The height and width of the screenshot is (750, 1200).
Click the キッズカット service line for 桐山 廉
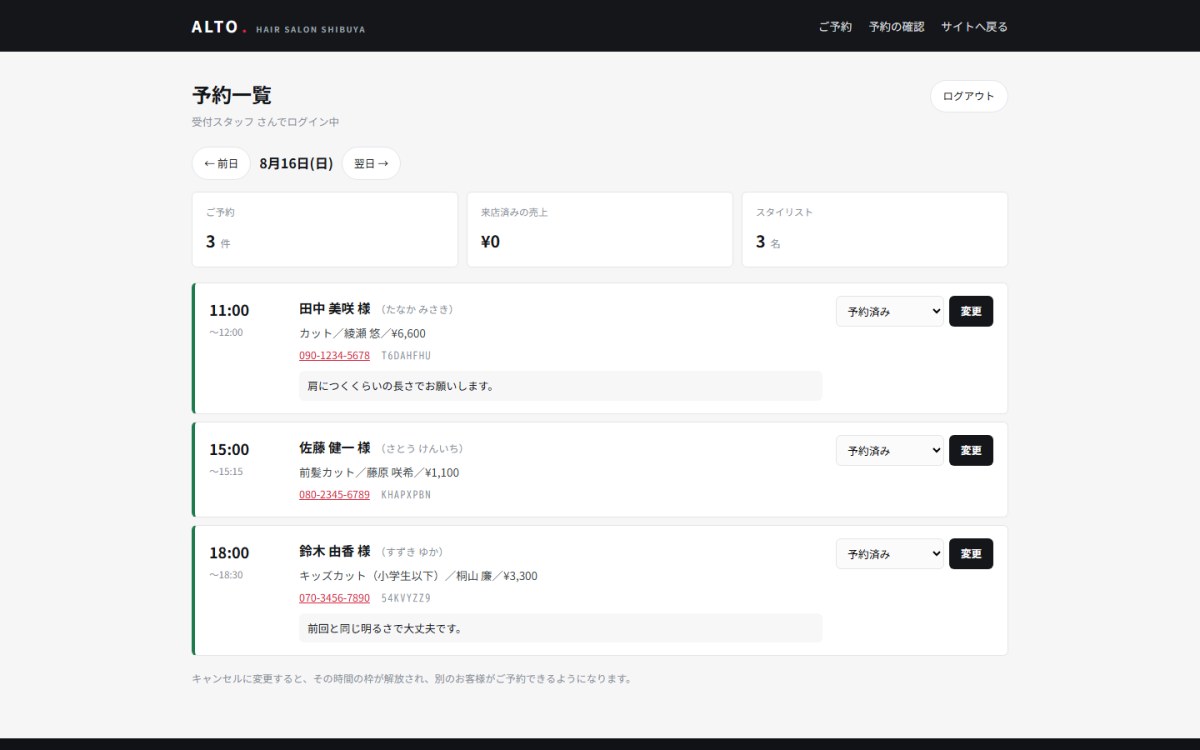(x=418, y=576)
